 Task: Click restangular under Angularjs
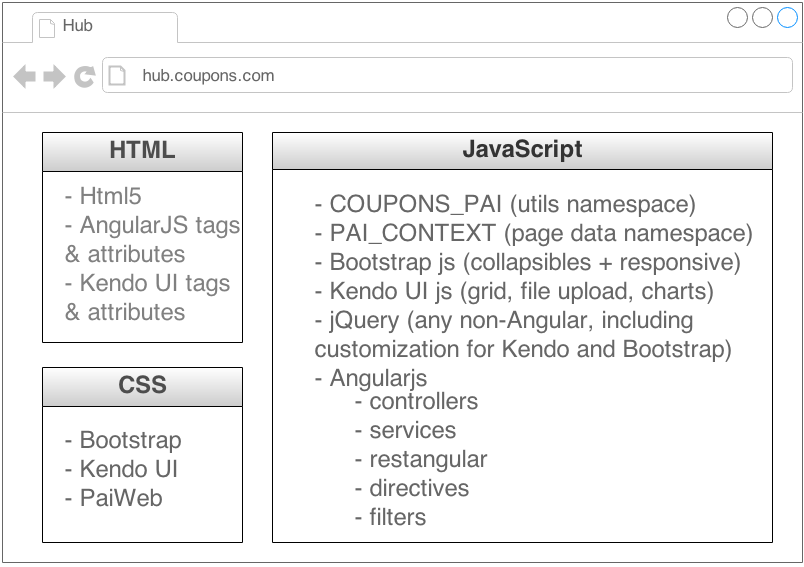(x=421, y=460)
